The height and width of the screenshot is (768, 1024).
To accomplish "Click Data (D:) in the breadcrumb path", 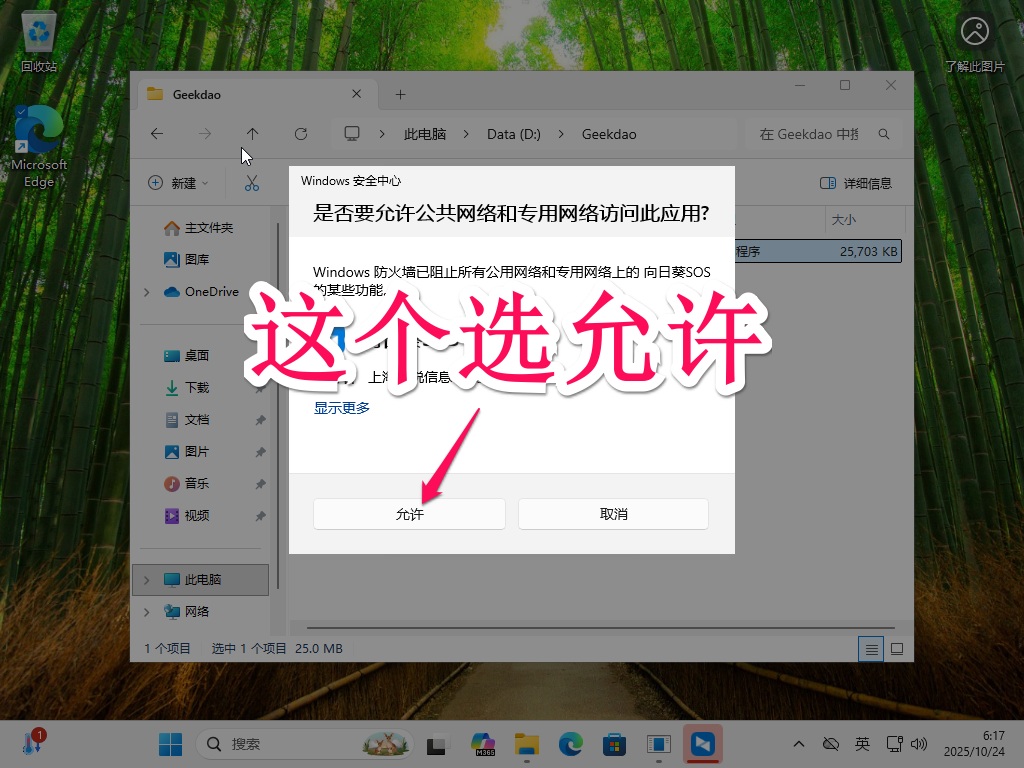I will coord(513,133).
